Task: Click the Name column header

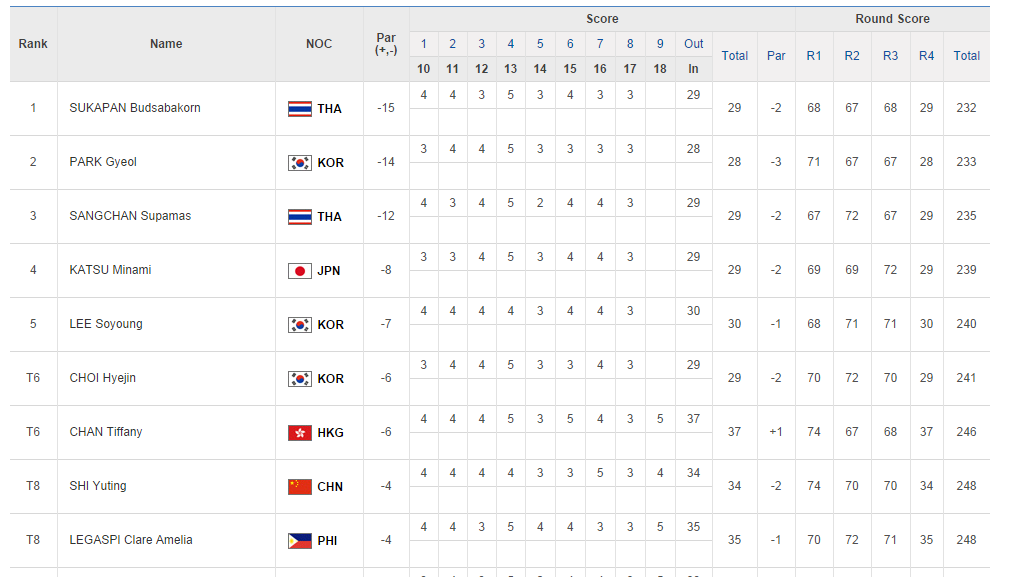Action: coord(166,44)
